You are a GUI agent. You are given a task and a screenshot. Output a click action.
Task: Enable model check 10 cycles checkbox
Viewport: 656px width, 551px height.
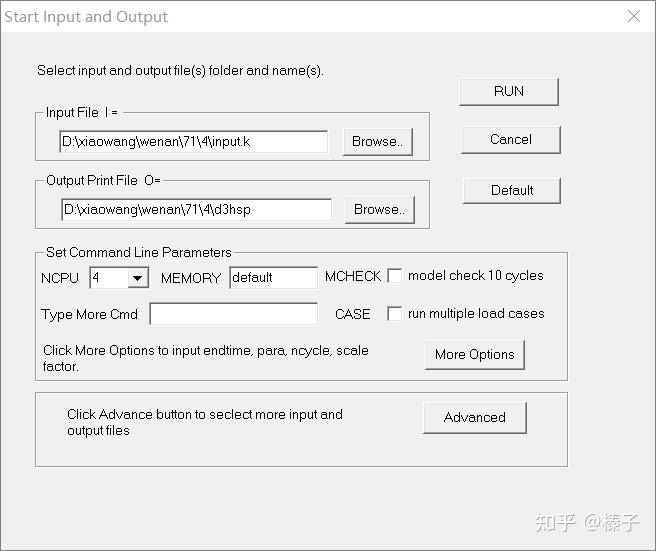395,276
